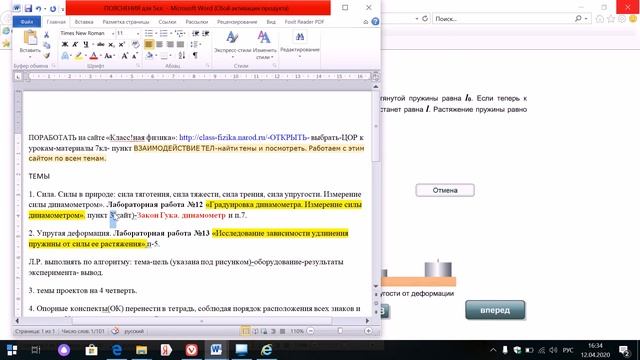The height and width of the screenshot is (360, 640).
Task: Open Word help question mark icon
Action: (375, 22)
